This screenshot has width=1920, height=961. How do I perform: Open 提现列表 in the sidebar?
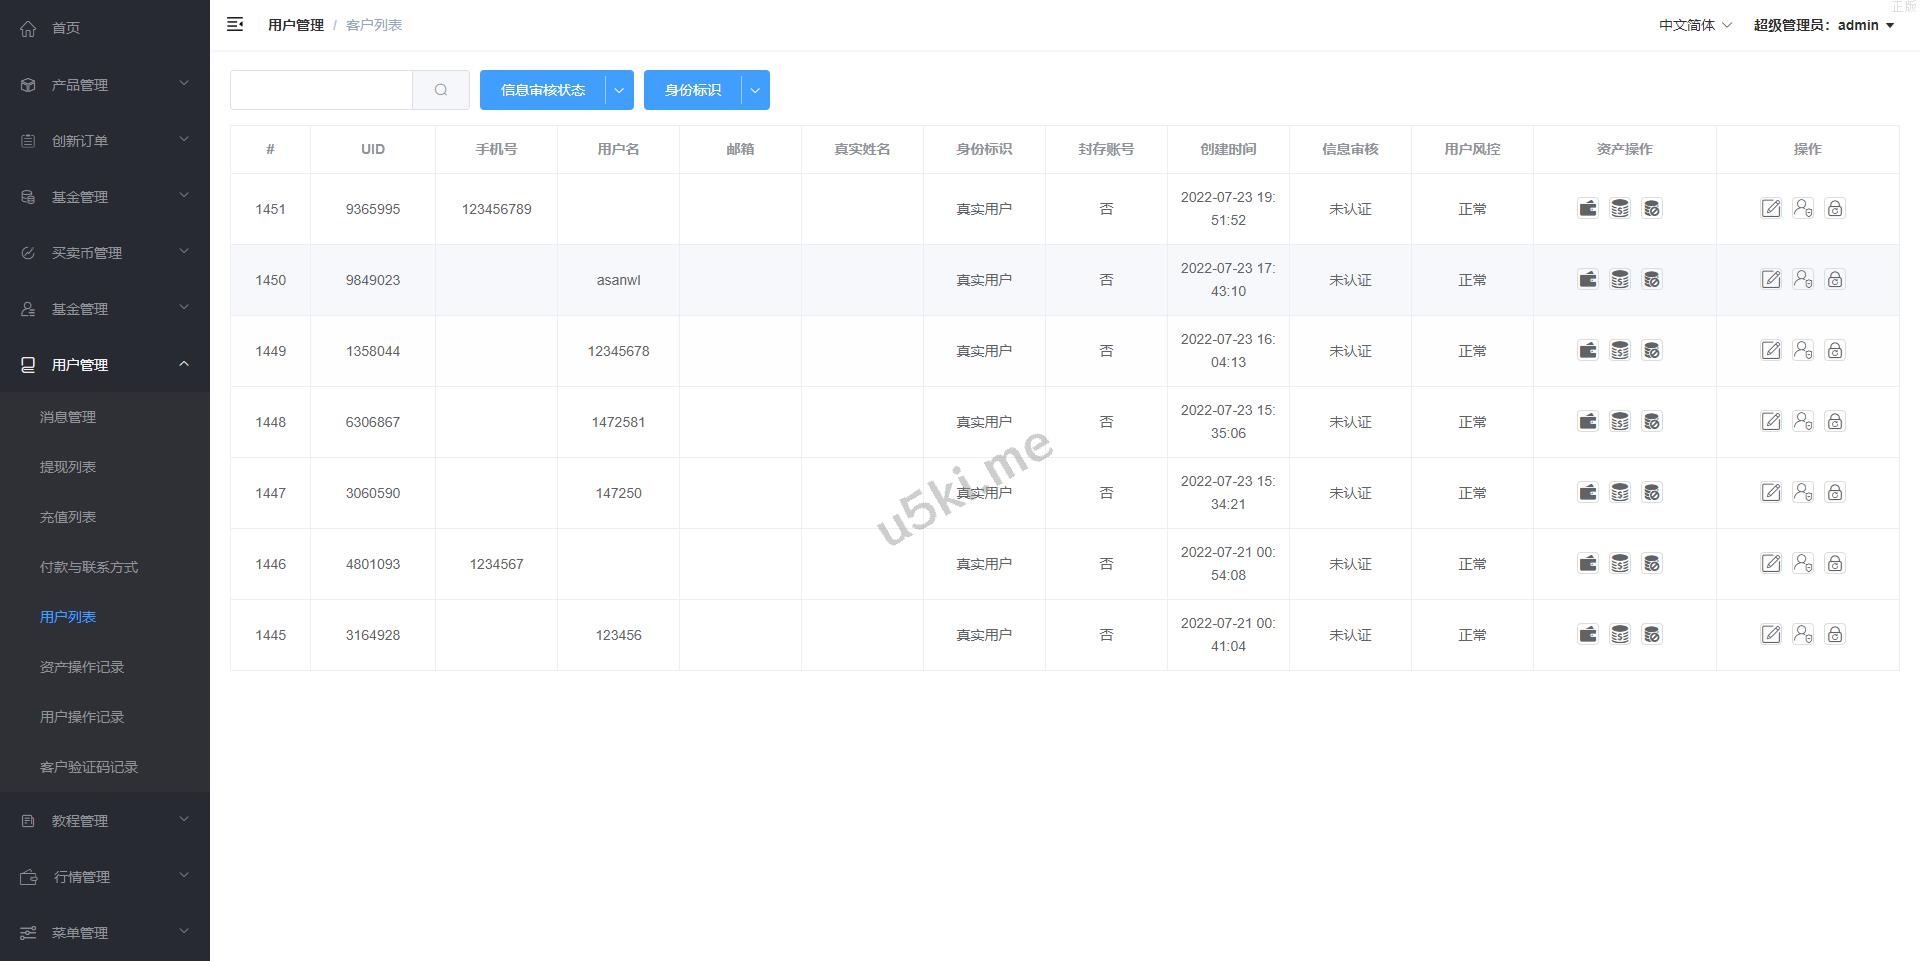[68, 467]
